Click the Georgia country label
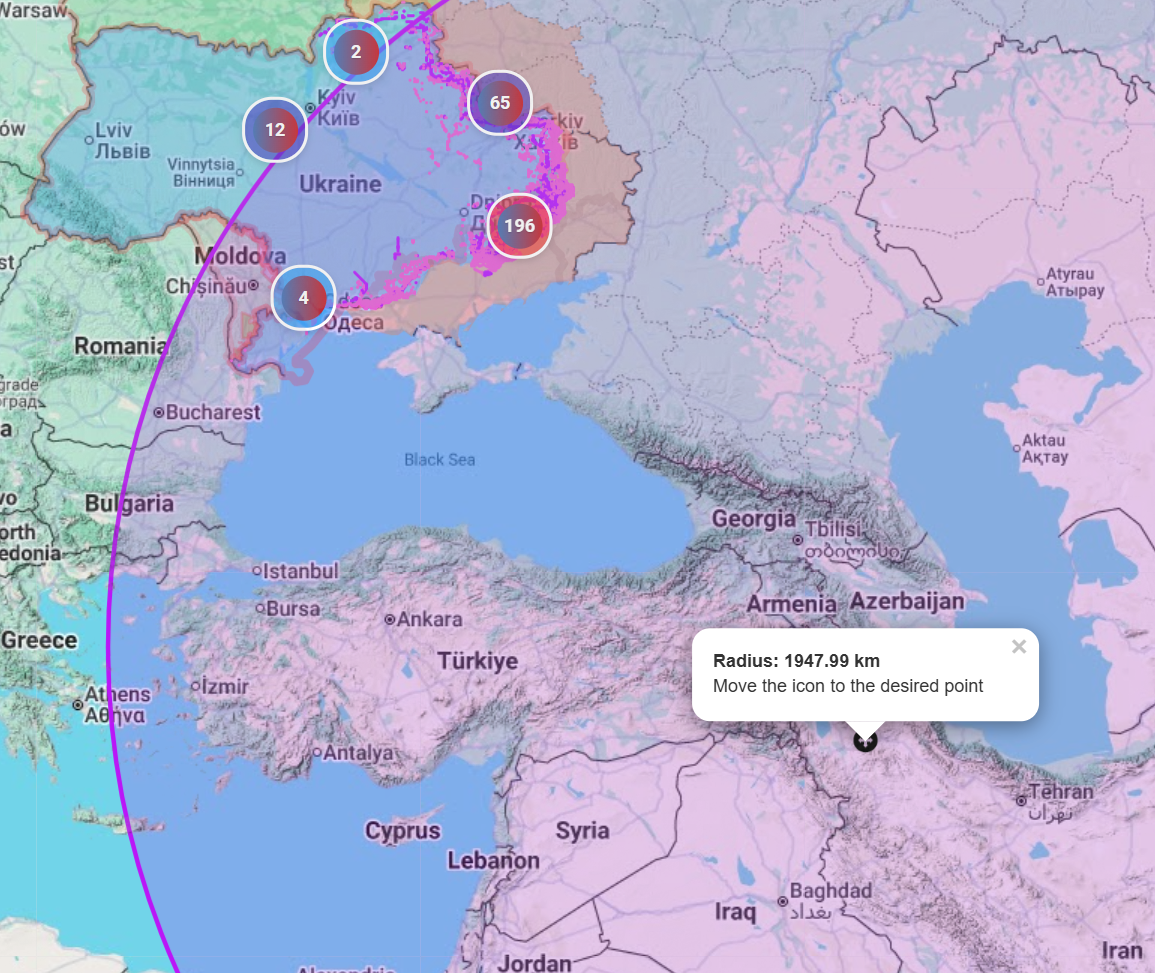 click(754, 519)
